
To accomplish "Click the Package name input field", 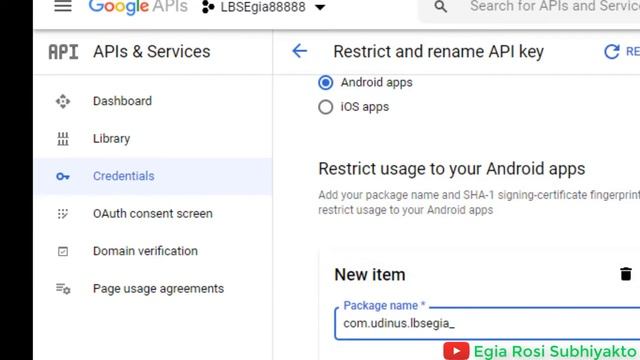I will click(x=487, y=323).
